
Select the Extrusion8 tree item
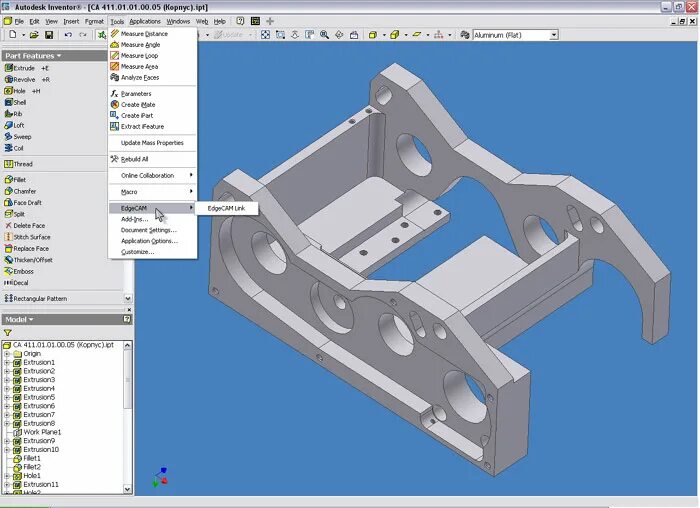pos(39,423)
